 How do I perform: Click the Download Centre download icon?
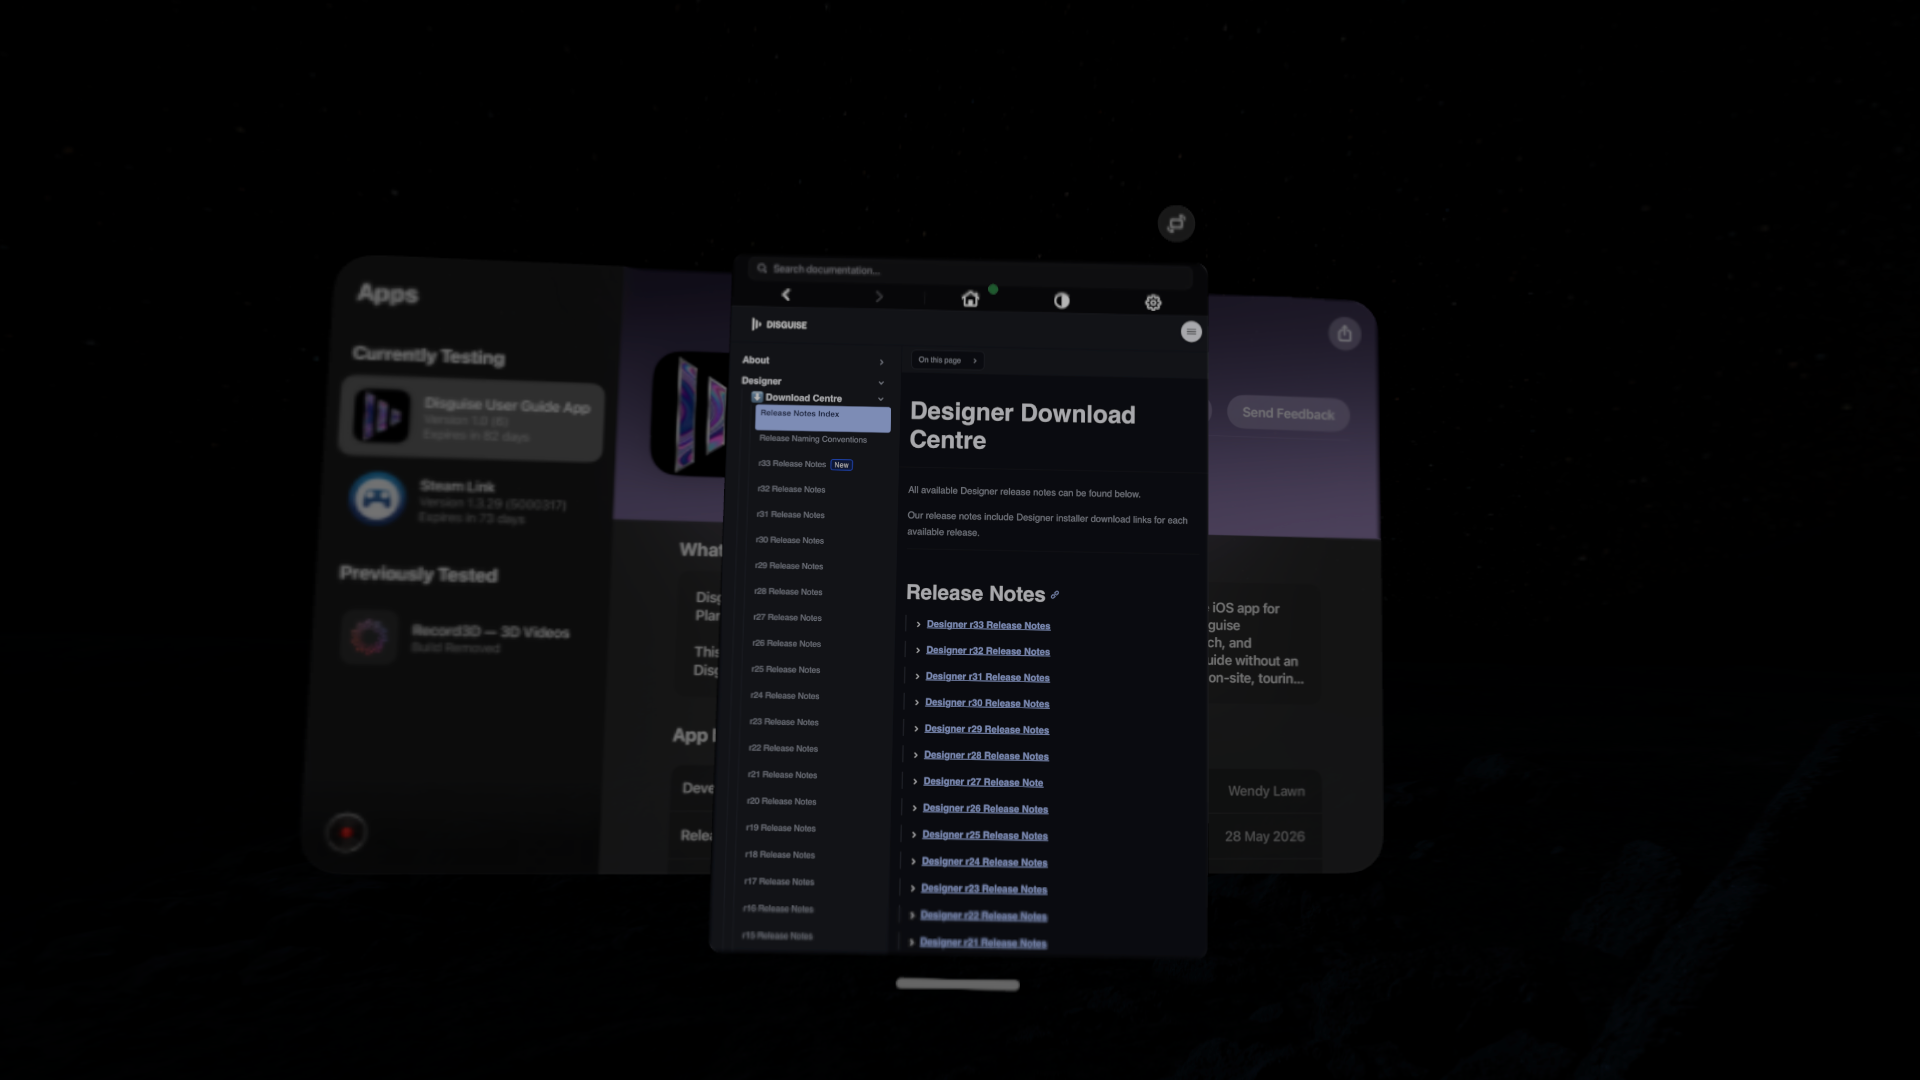(757, 397)
